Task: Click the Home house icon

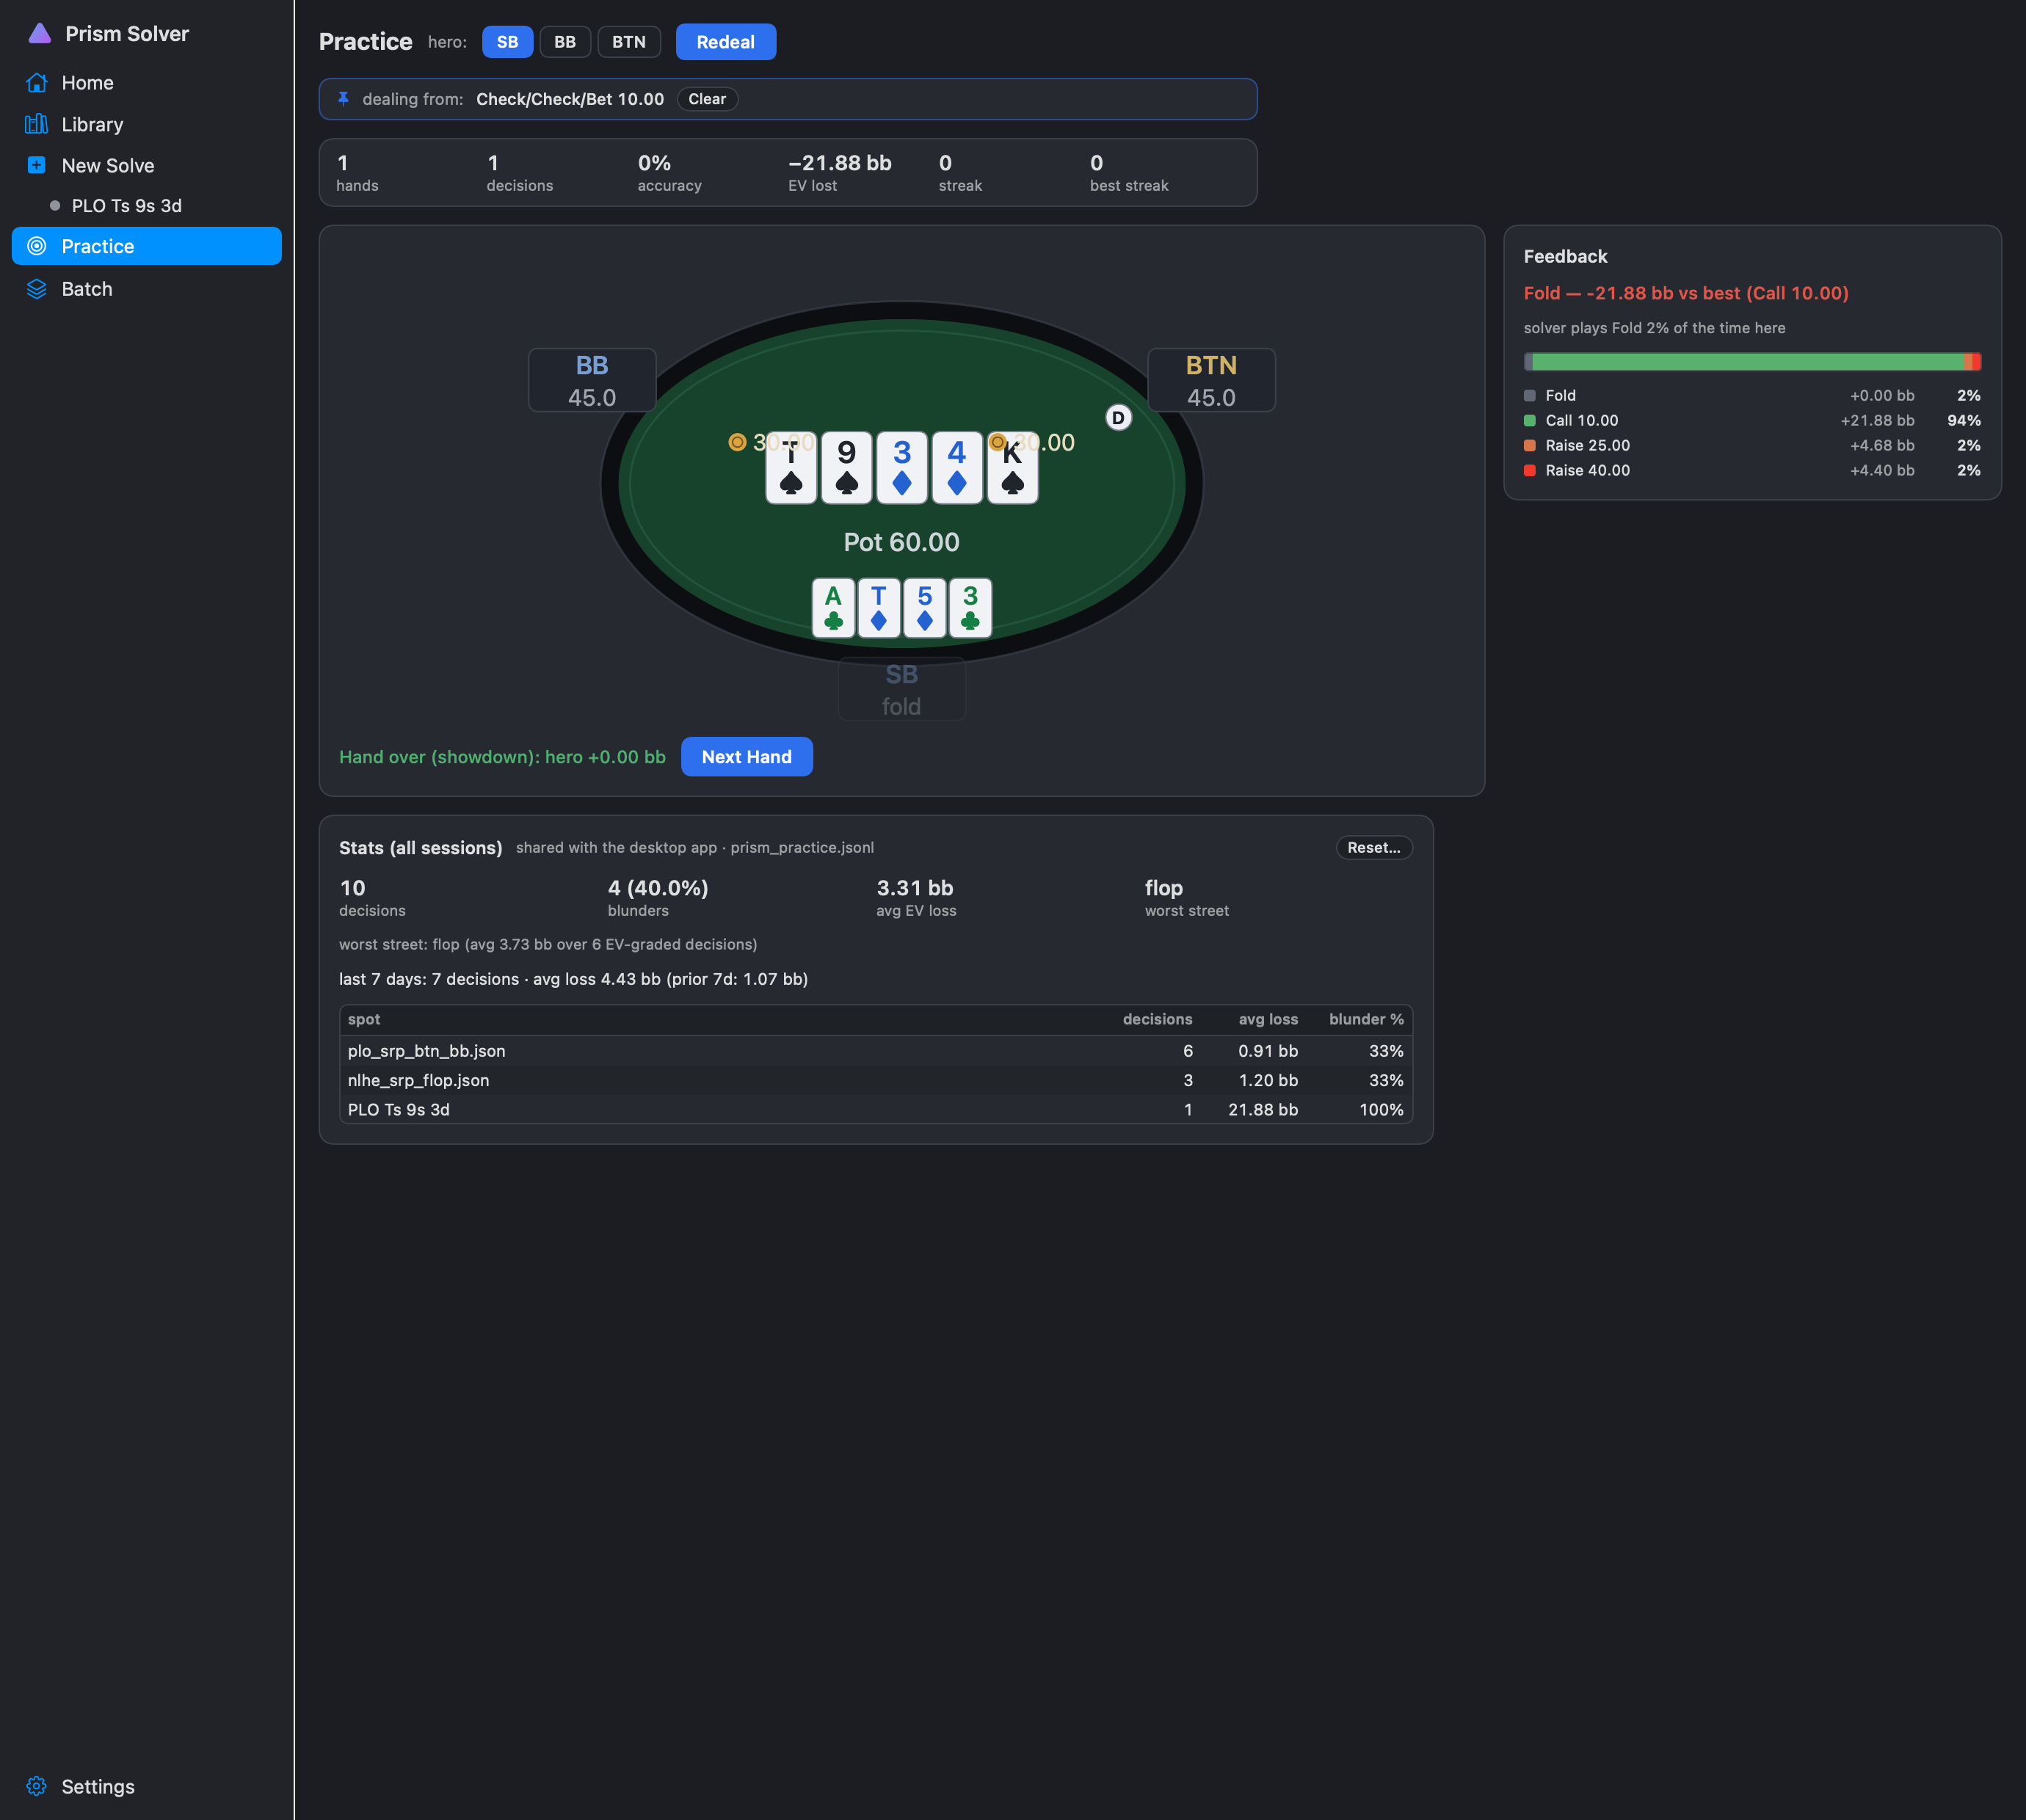Action: point(37,83)
